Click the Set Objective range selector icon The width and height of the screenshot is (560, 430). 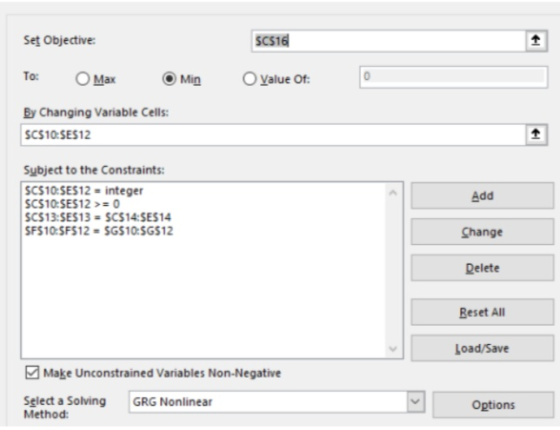click(x=536, y=41)
